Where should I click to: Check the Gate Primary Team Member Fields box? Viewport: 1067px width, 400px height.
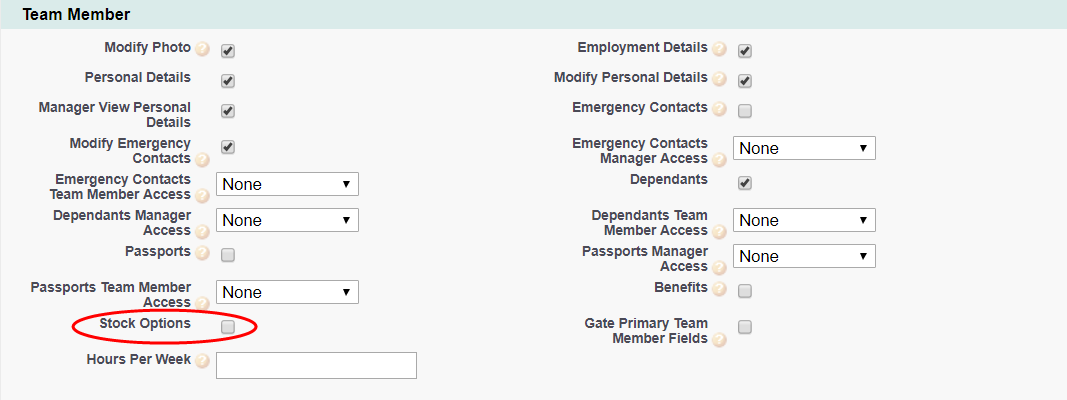pyautogui.click(x=745, y=327)
